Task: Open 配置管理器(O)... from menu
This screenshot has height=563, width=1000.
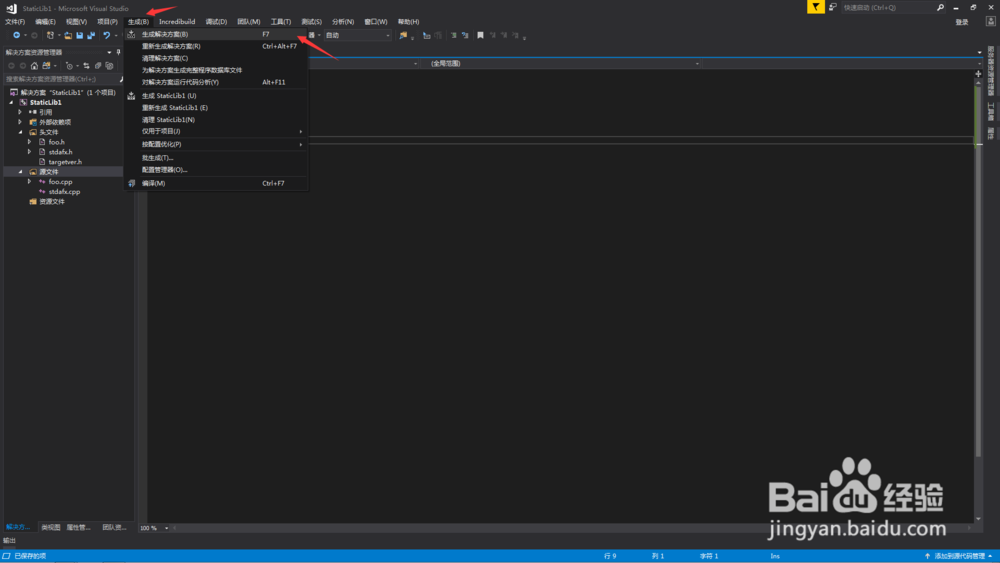Action: click(216, 170)
